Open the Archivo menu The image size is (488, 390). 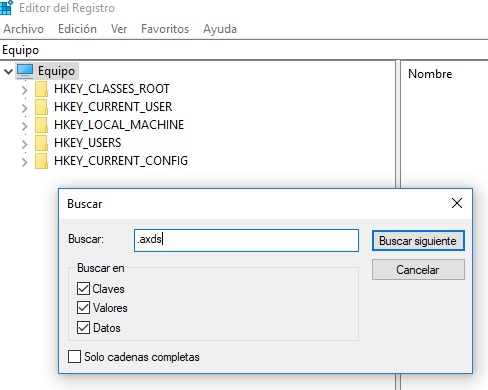(24, 29)
